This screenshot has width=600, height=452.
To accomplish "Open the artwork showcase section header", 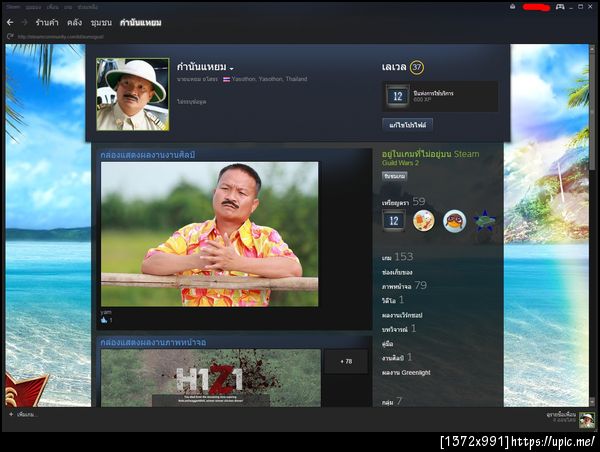I will click(148, 155).
